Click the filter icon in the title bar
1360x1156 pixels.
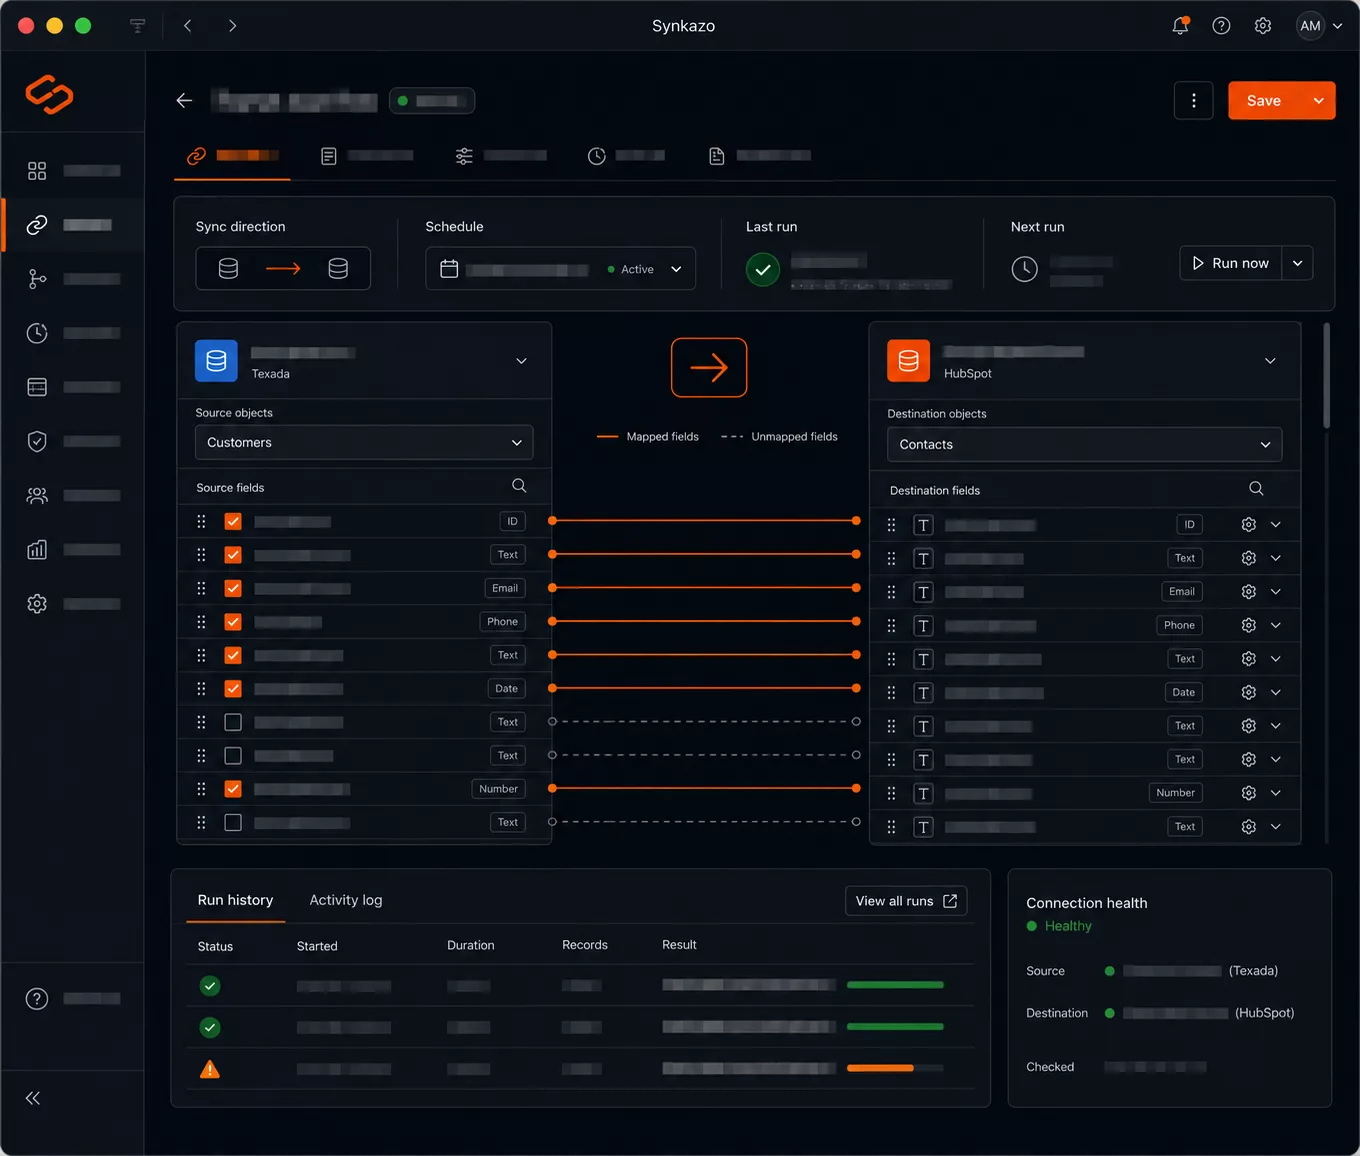pyautogui.click(x=138, y=26)
